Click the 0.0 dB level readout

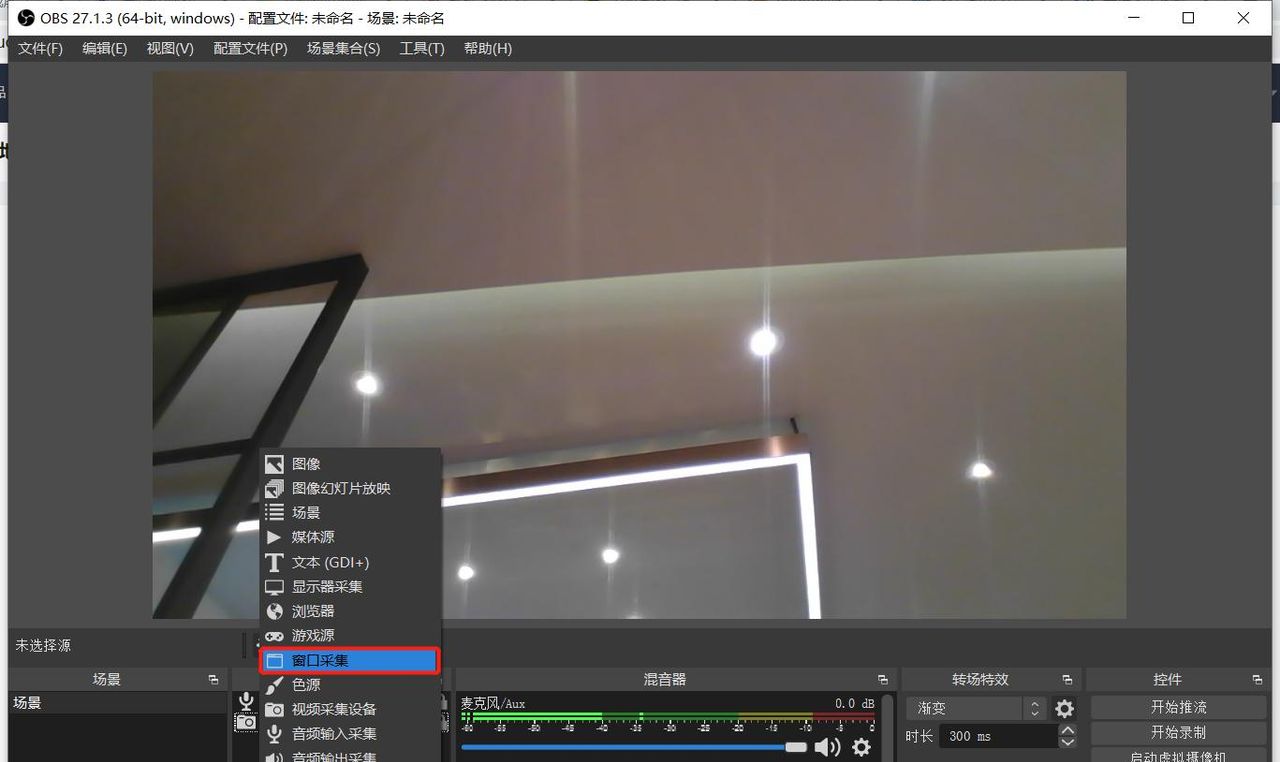coord(855,704)
